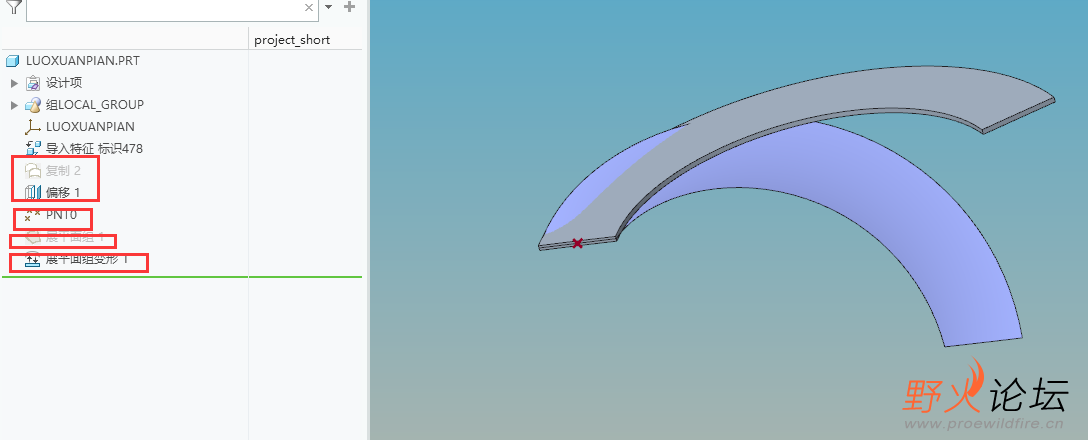Viewport: 1088px width, 440px height.
Task: Click the model tree filter funnel icon
Action: (13, 7)
